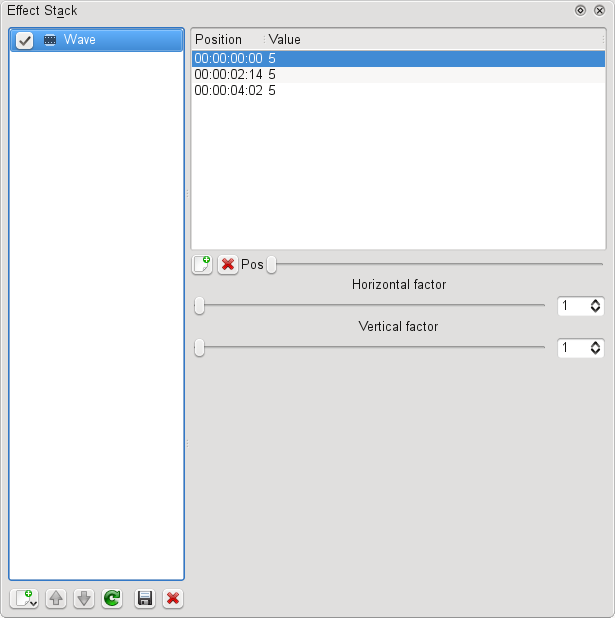The height and width of the screenshot is (618, 615).
Task: Open add new effect dropdown button
Action: coord(24,599)
